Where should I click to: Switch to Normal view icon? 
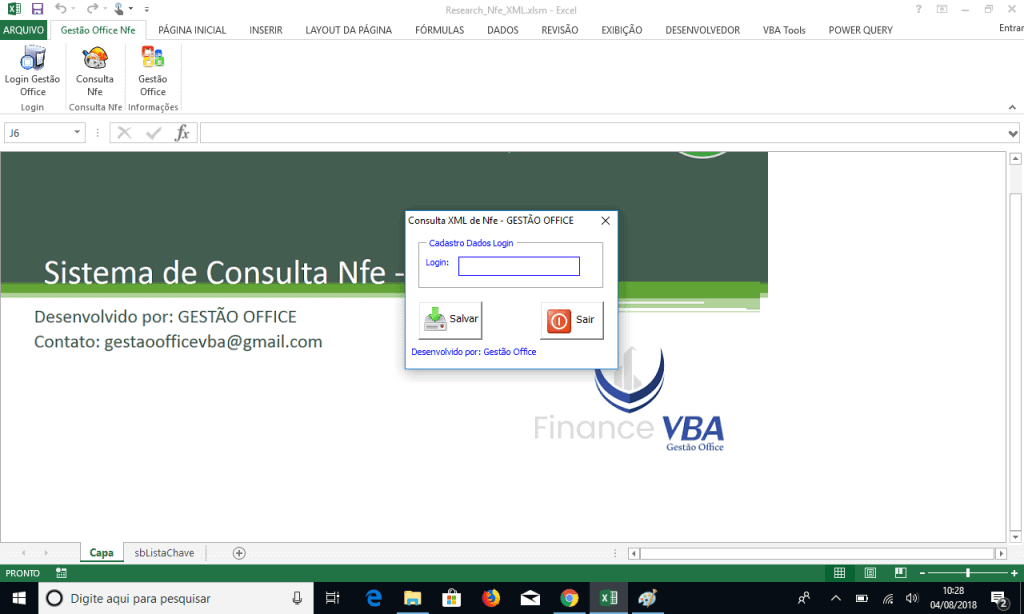[840, 573]
